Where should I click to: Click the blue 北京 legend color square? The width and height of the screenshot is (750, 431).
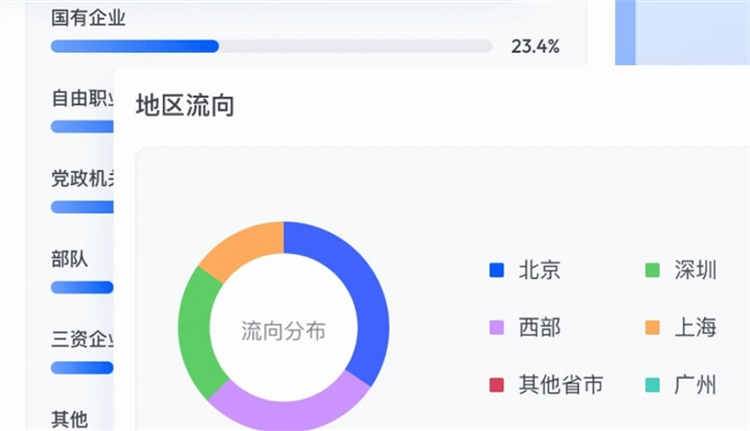tap(496, 270)
